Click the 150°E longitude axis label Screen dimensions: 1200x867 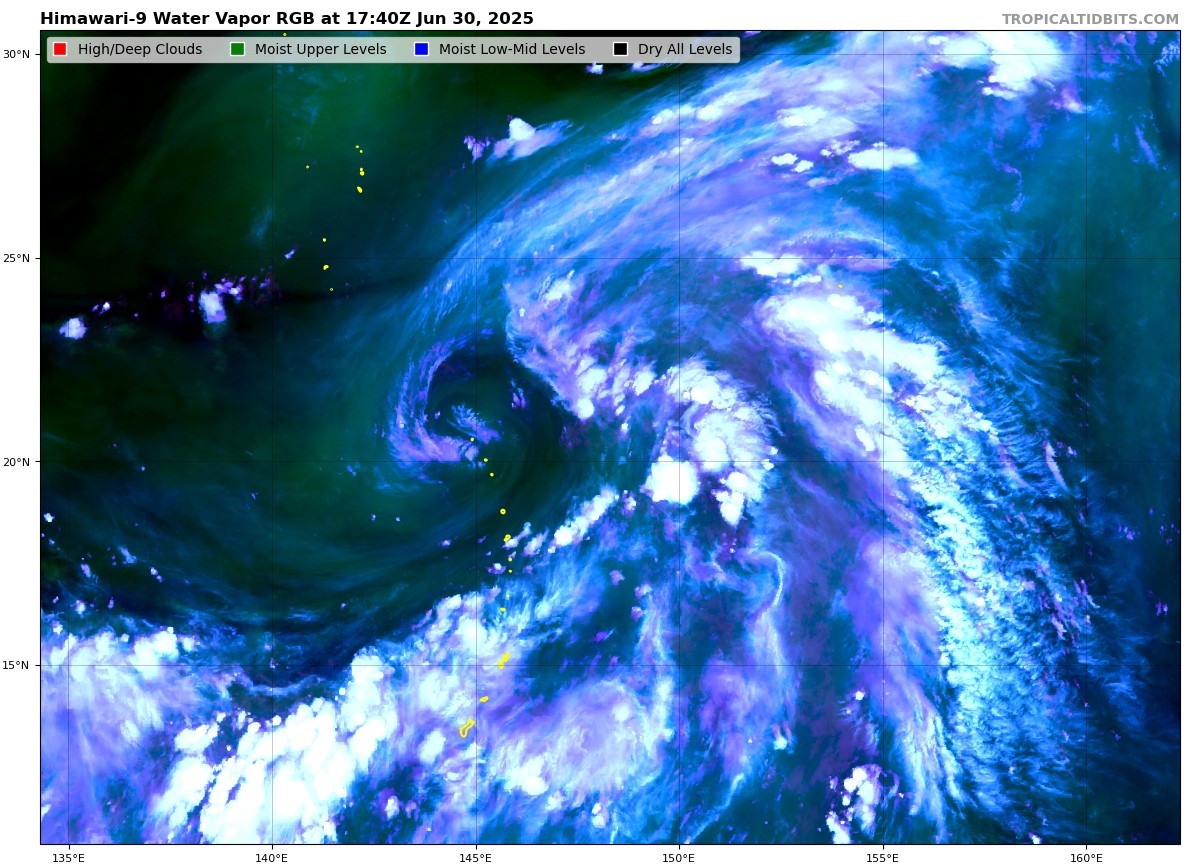tap(679, 857)
